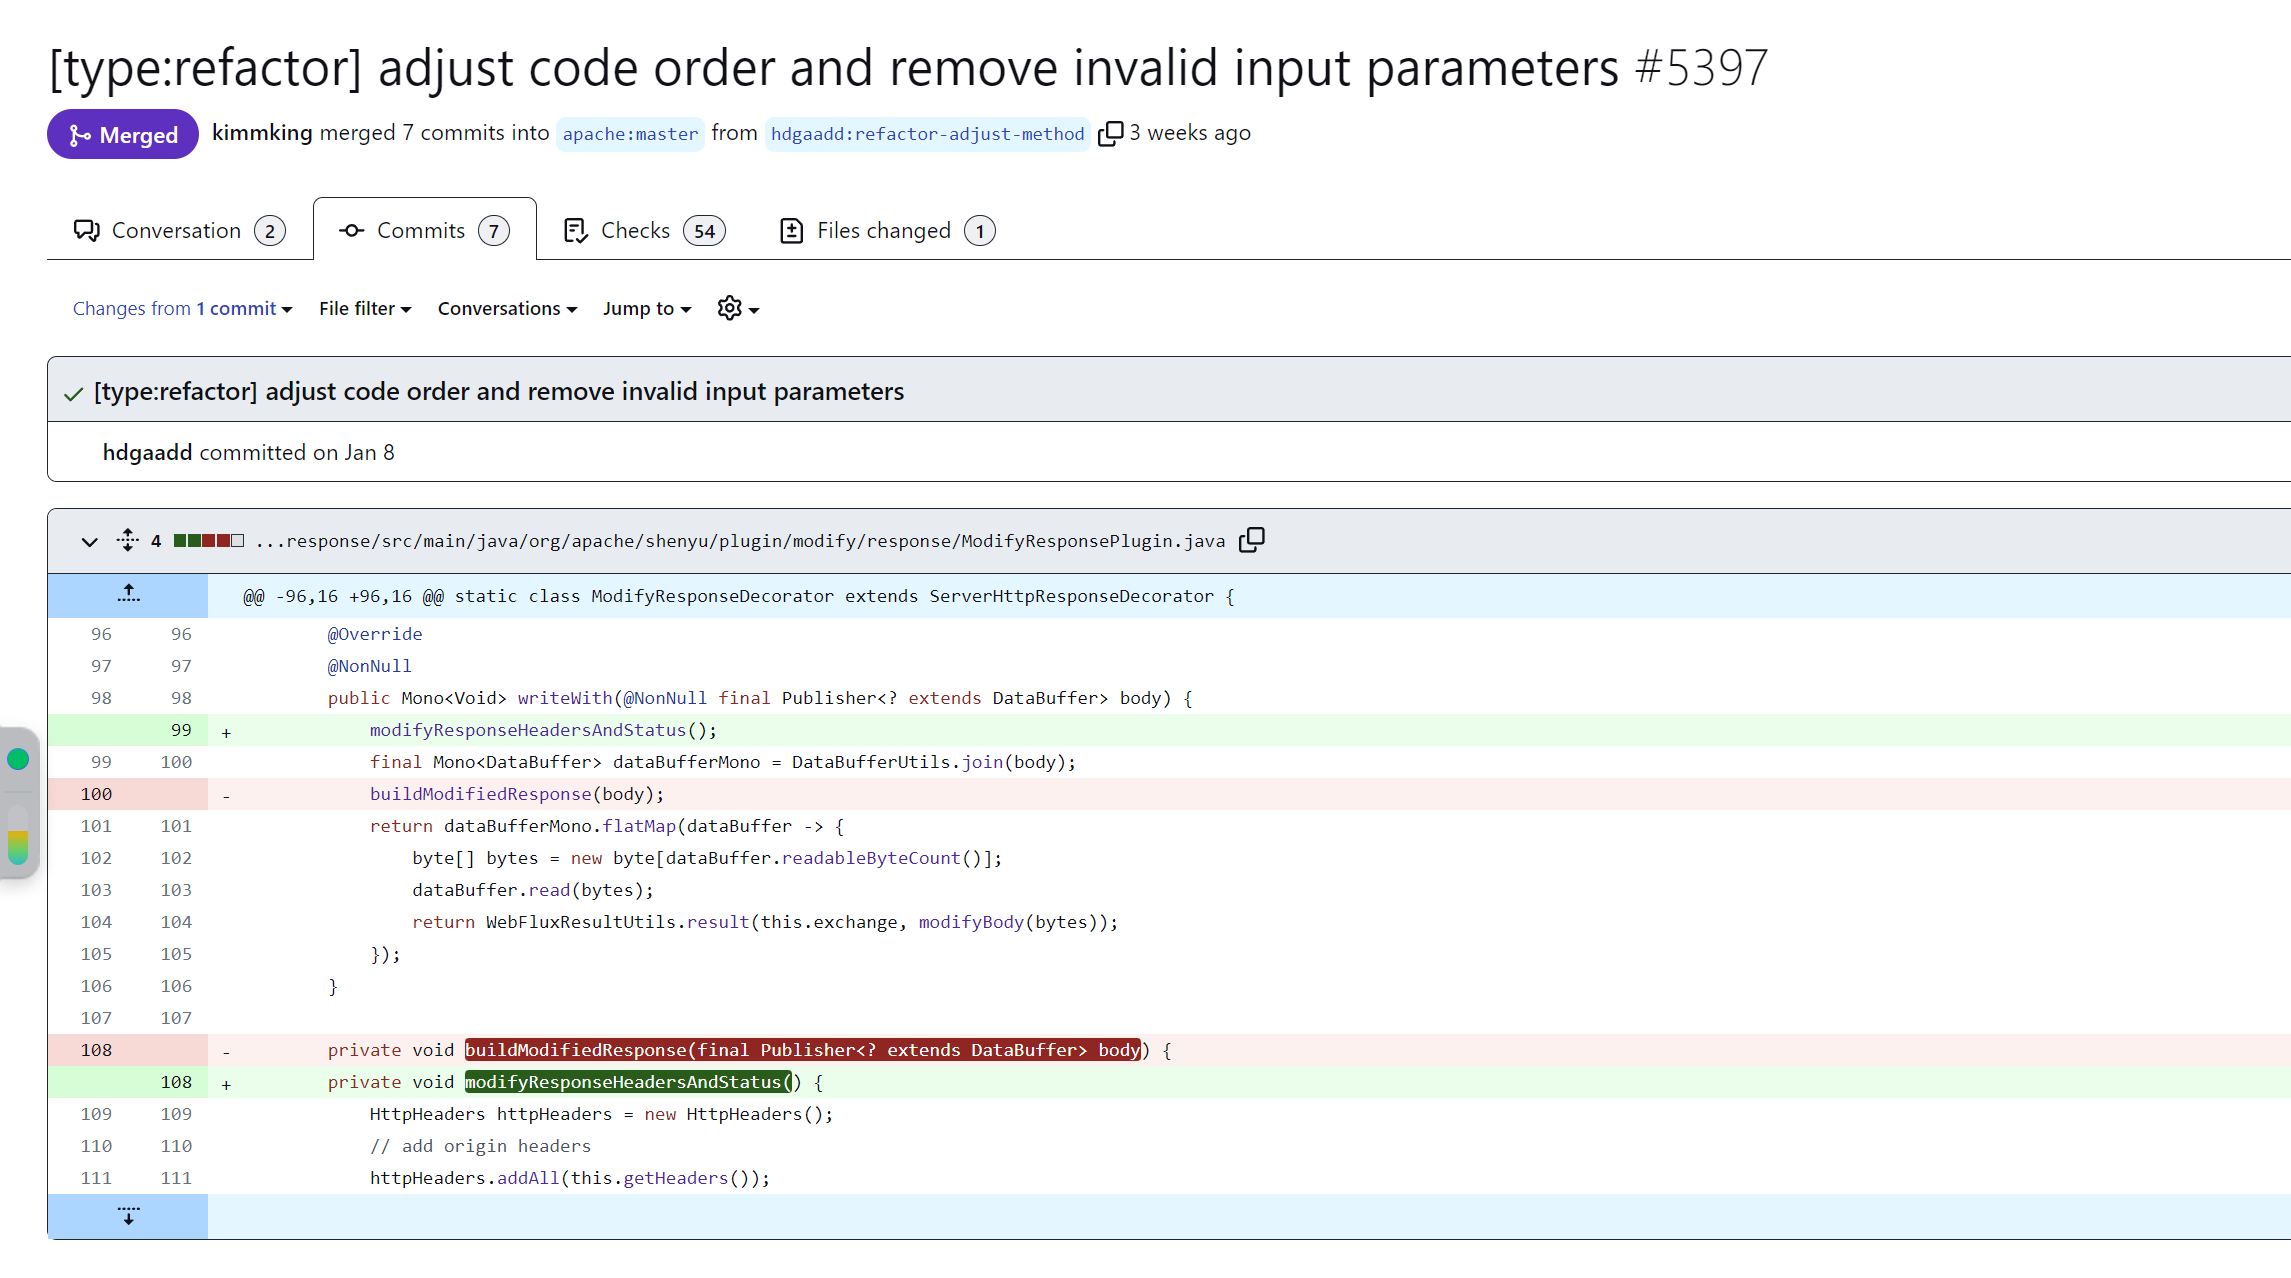Go to the Files changed tab
Image resolution: width=2291 pixels, height=1278 pixels.
pos(886,231)
